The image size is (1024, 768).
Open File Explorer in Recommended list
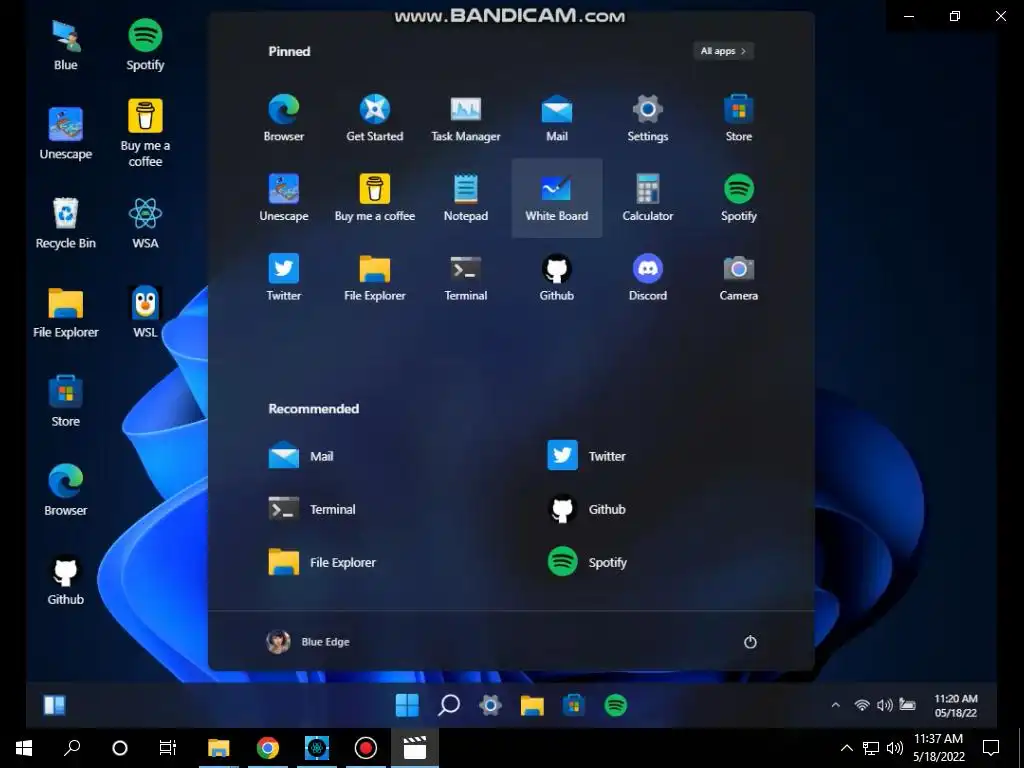pyautogui.click(x=322, y=562)
